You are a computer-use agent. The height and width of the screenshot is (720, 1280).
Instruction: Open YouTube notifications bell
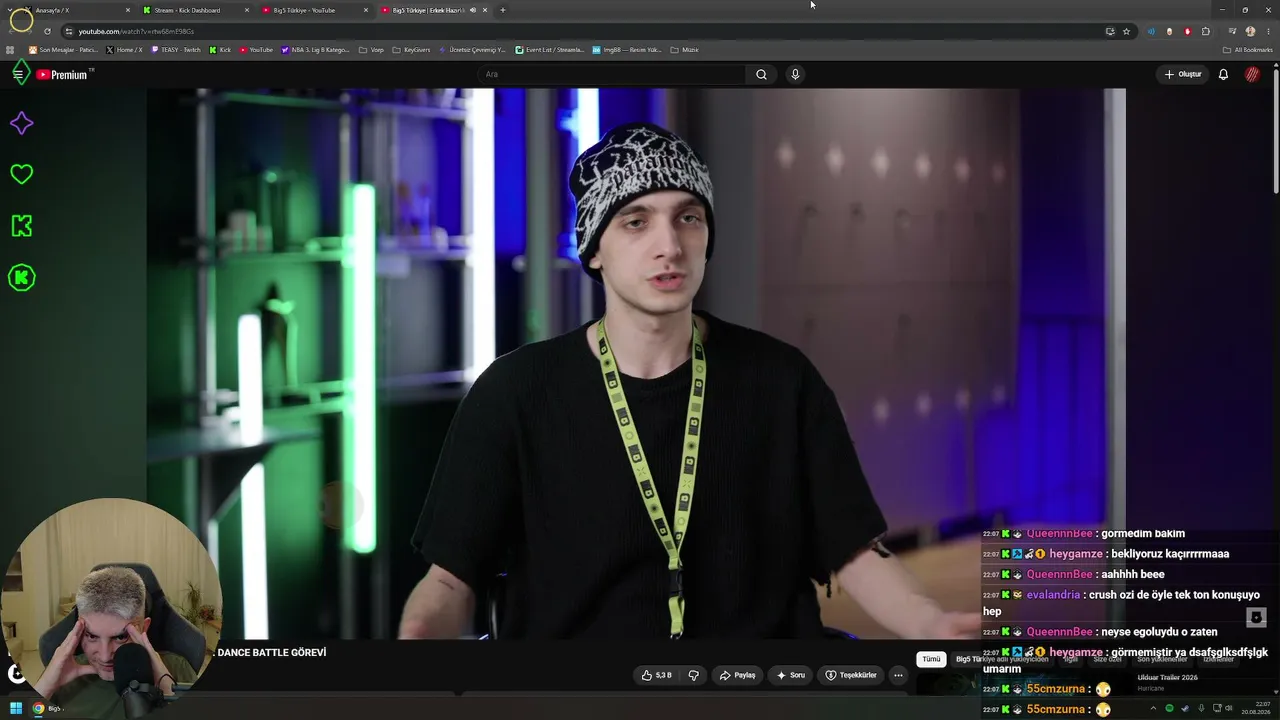click(1223, 74)
